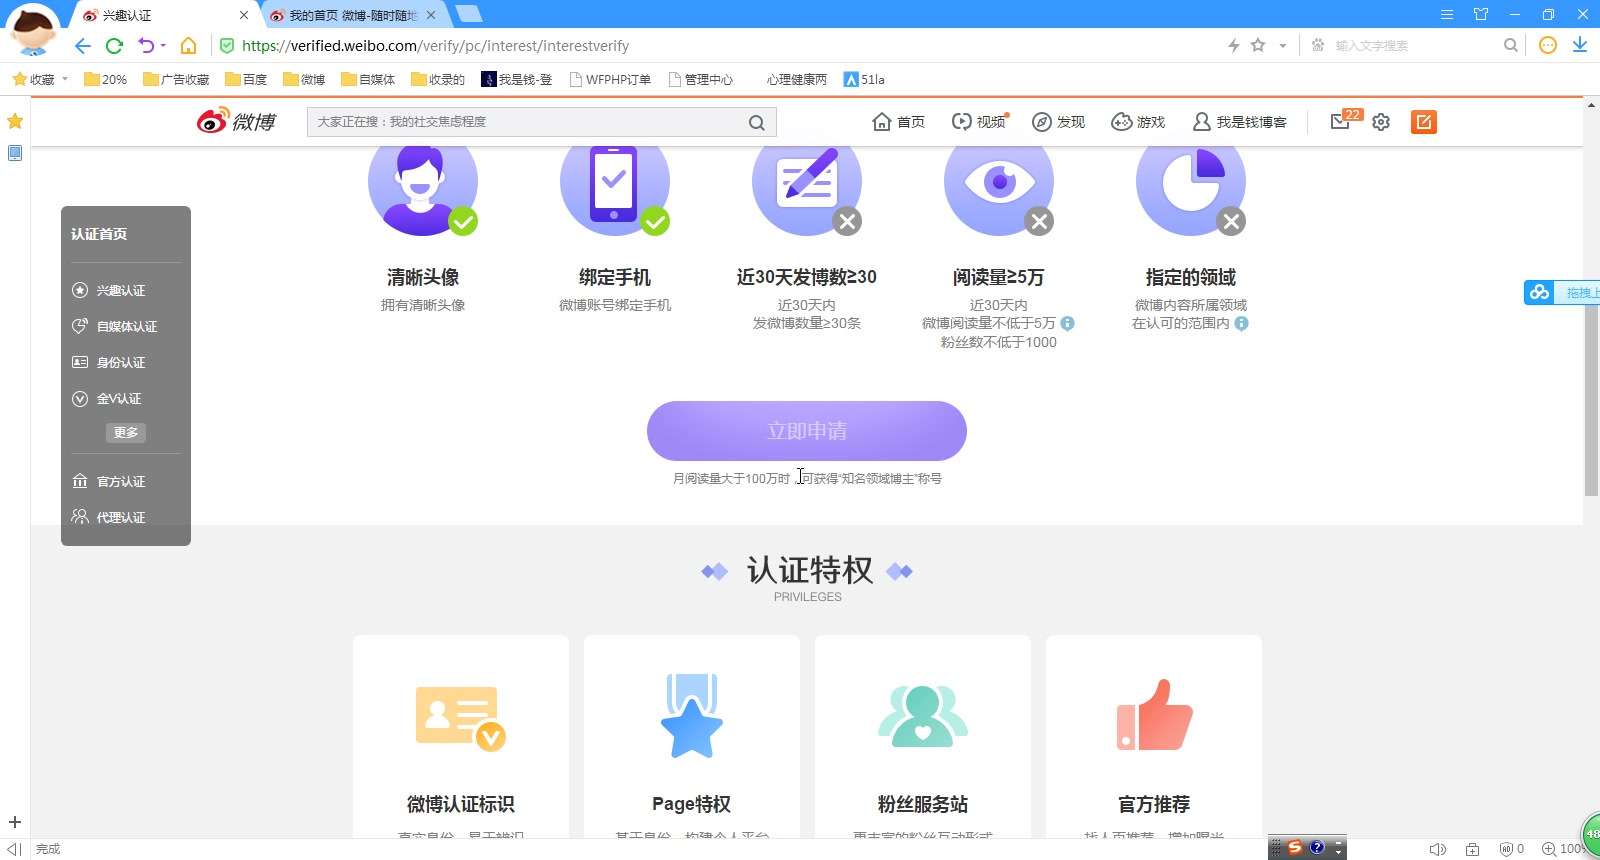Screen dimensions: 1600x860
Task: Open a new browser tab
Action: (468, 14)
